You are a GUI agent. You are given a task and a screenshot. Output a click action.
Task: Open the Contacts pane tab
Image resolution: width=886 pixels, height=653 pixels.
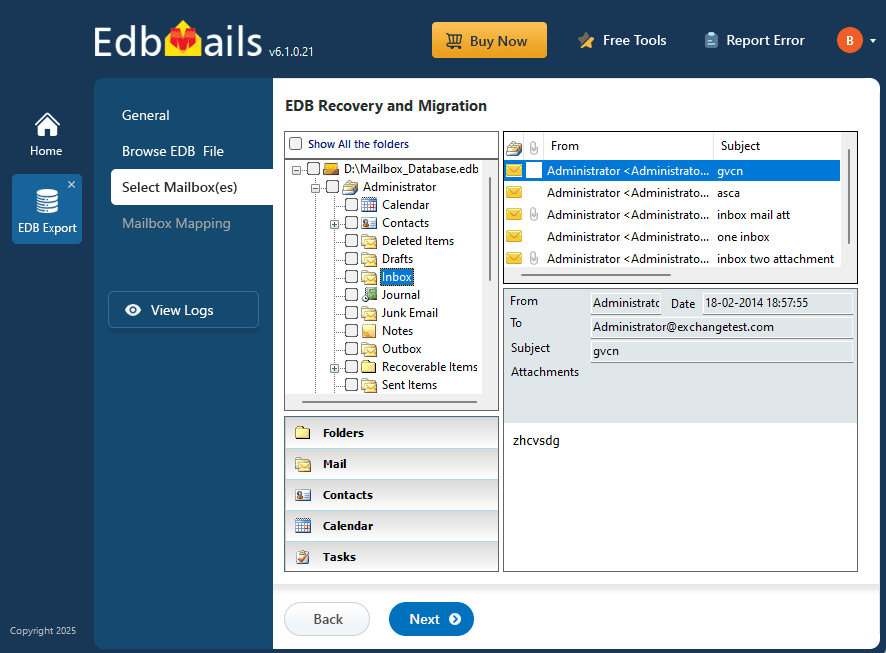392,495
